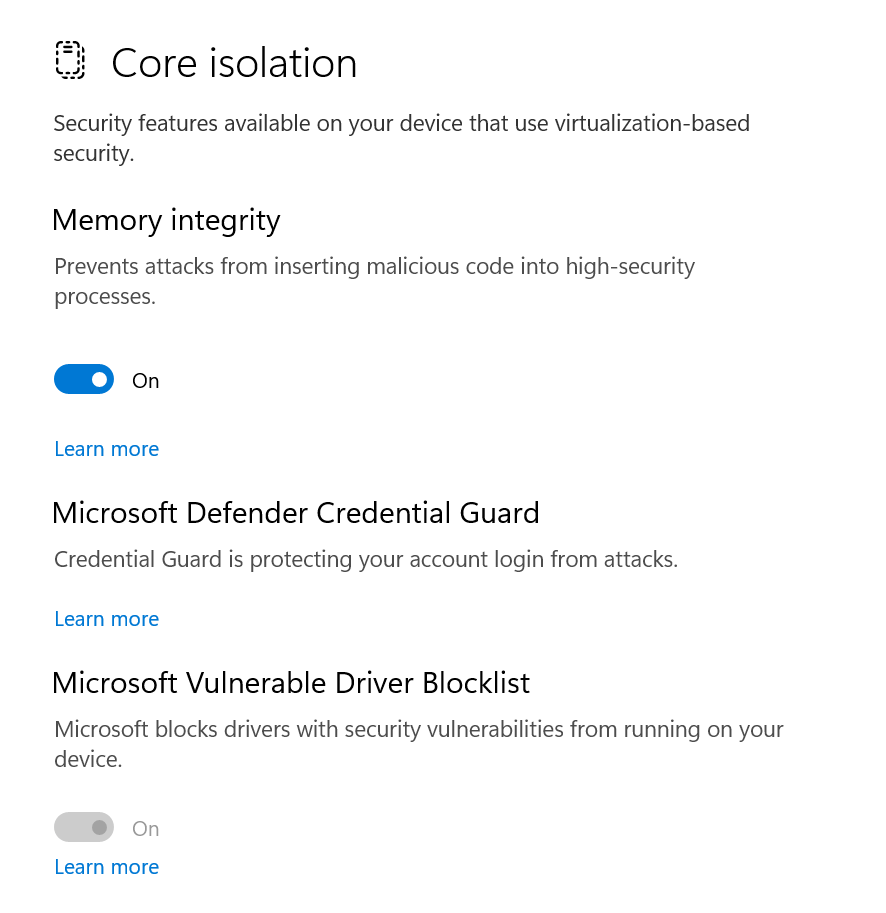886x913 pixels.
Task: Click the white knob of the Memory integrity switch
Action: pos(100,380)
